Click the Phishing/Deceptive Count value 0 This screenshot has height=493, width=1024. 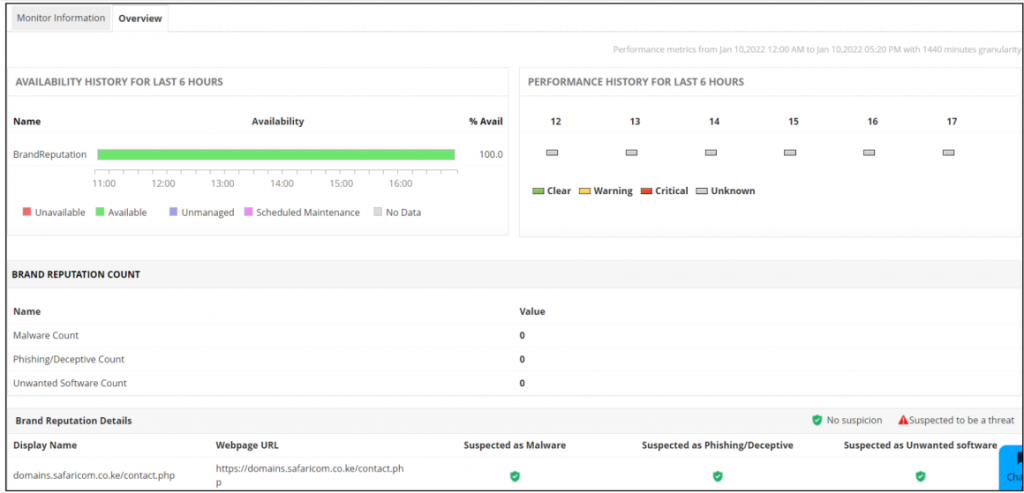click(x=522, y=359)
